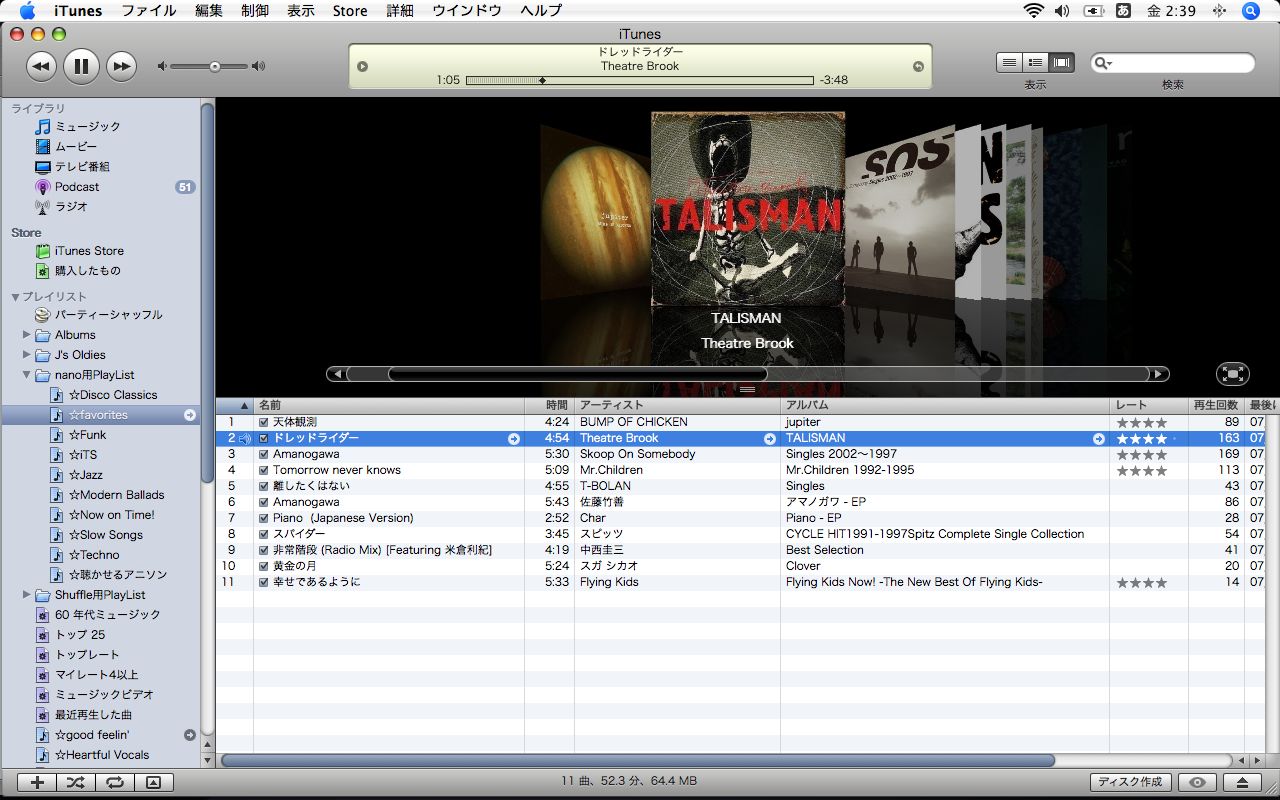1280x800 pixels.
Task: Open the 表示 menu
Action: pyautogui.click(x=301, y=11)
